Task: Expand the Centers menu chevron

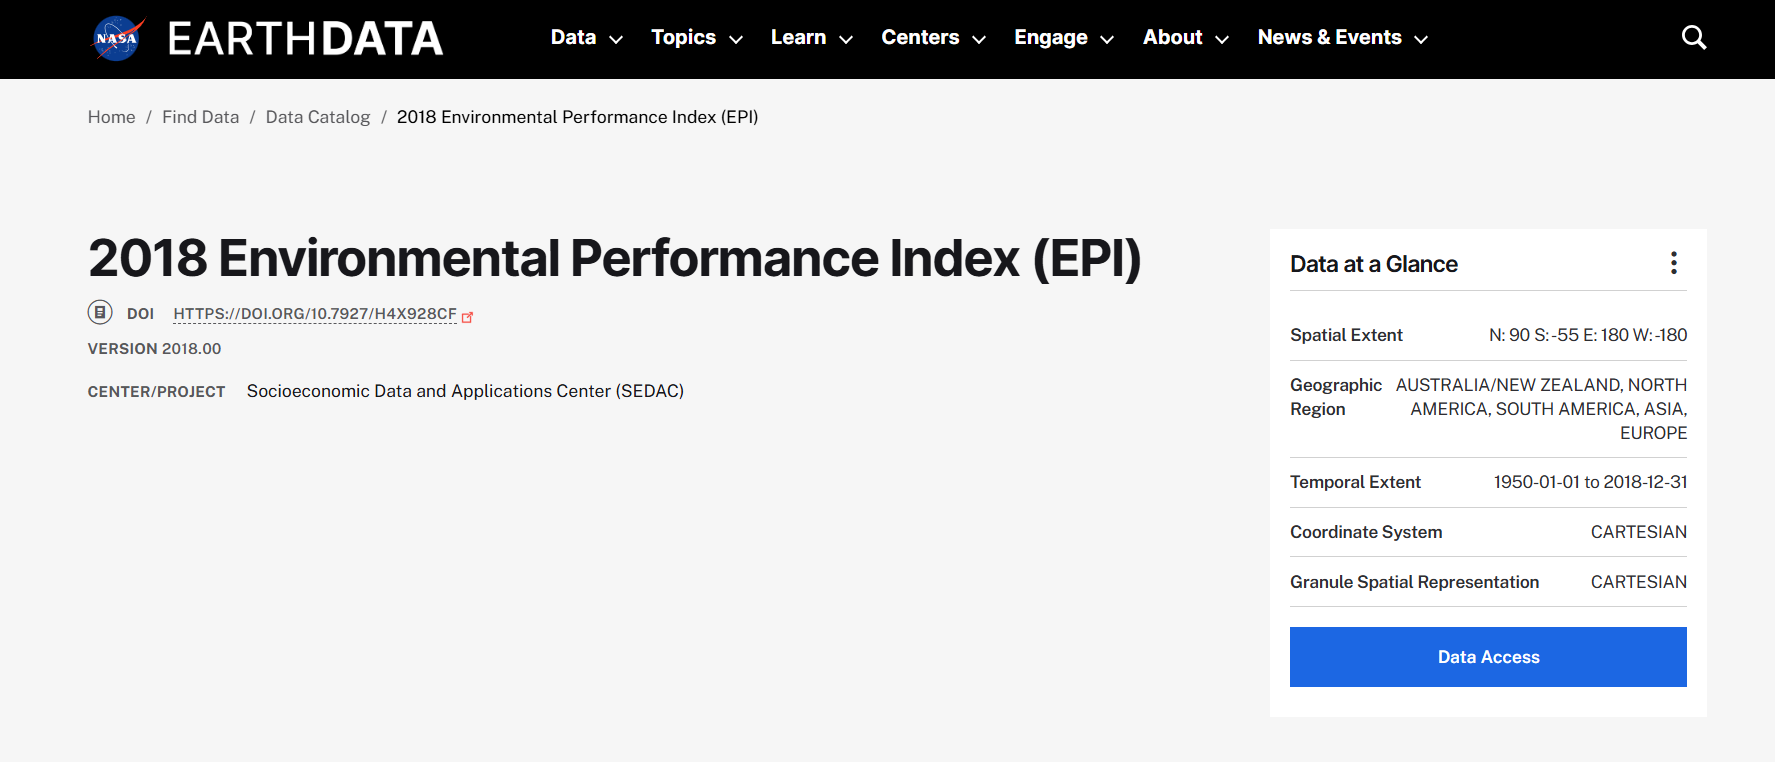Action: (x=979, y=40)
